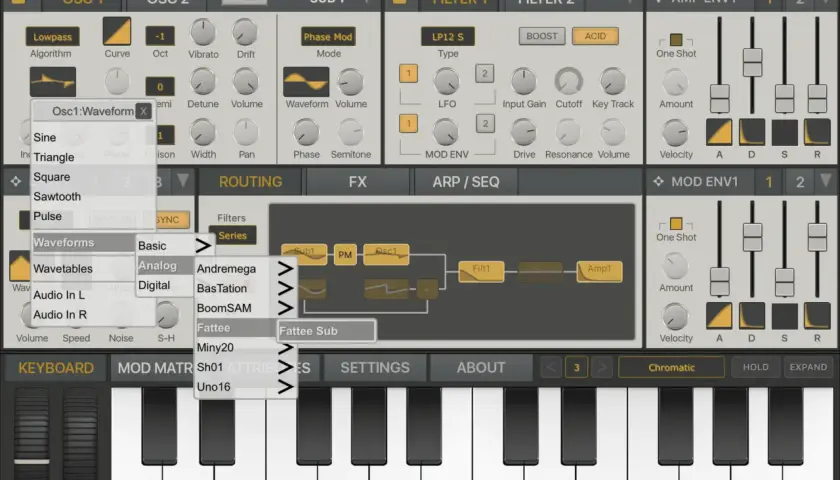Click the Filt1 routing block
Screen dimensions: 840x480
pyautogui.click(x=481, y=272)
